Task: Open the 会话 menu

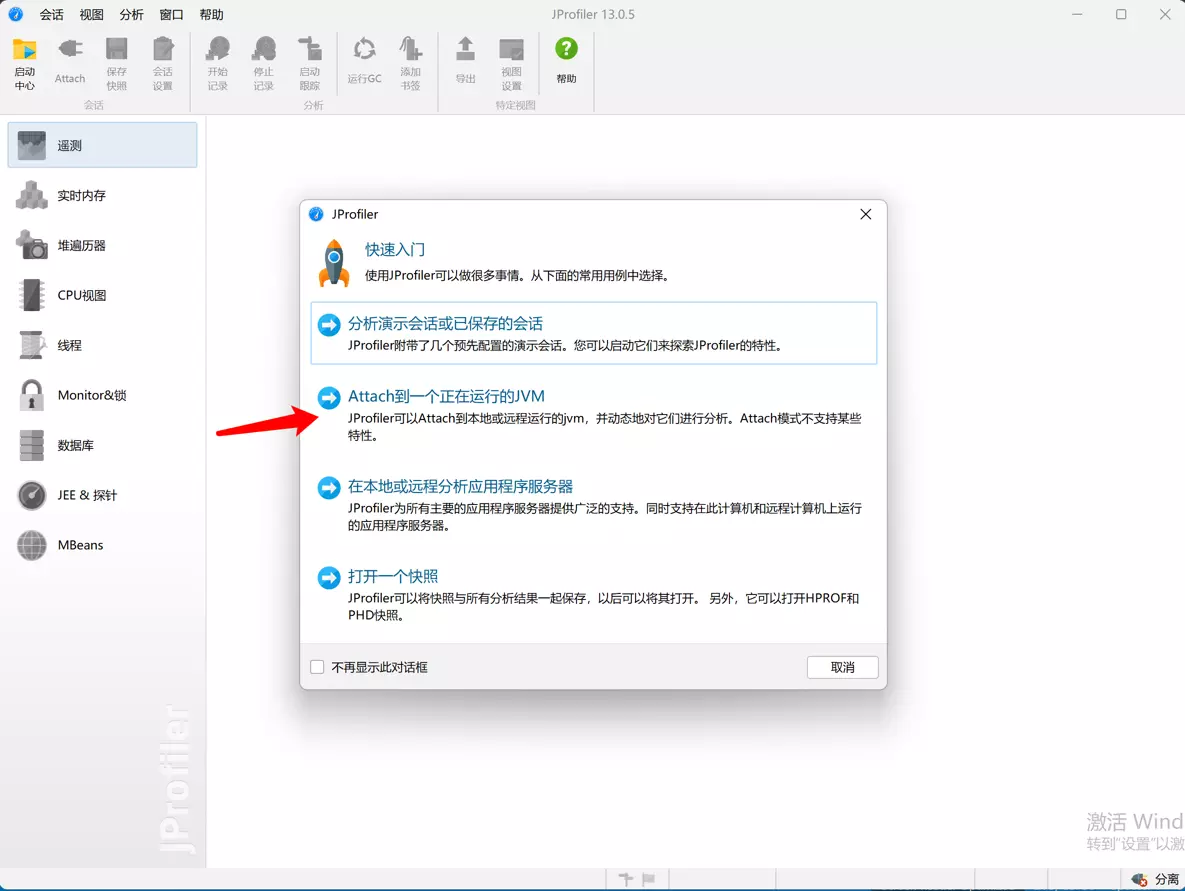Action: pyautogui.click(x=52, y=15)
